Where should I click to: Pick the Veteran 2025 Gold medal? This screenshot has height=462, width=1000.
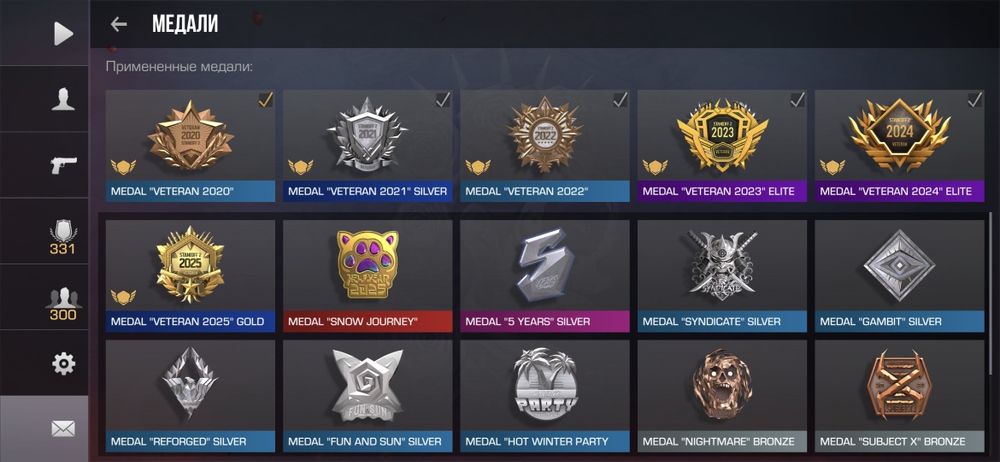(x=190, y=276)
